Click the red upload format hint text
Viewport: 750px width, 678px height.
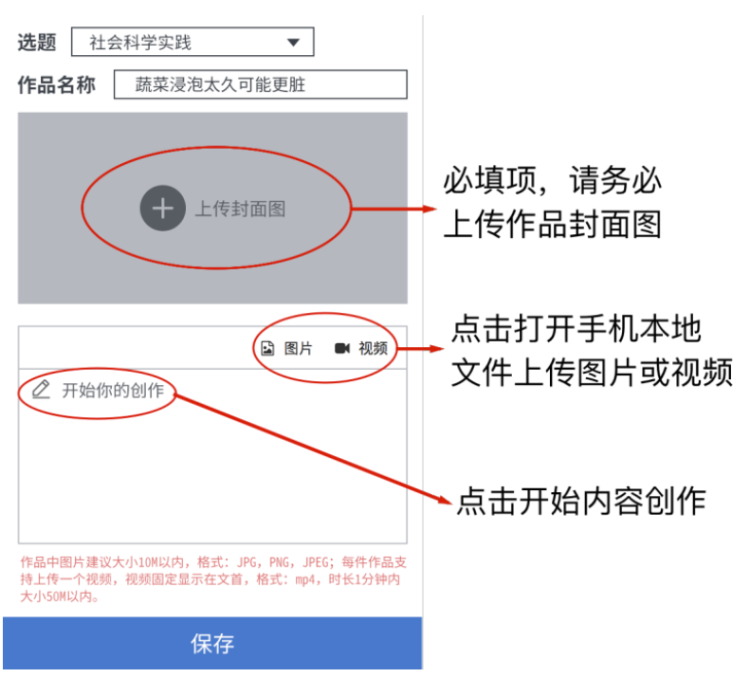tap(213, 579)
